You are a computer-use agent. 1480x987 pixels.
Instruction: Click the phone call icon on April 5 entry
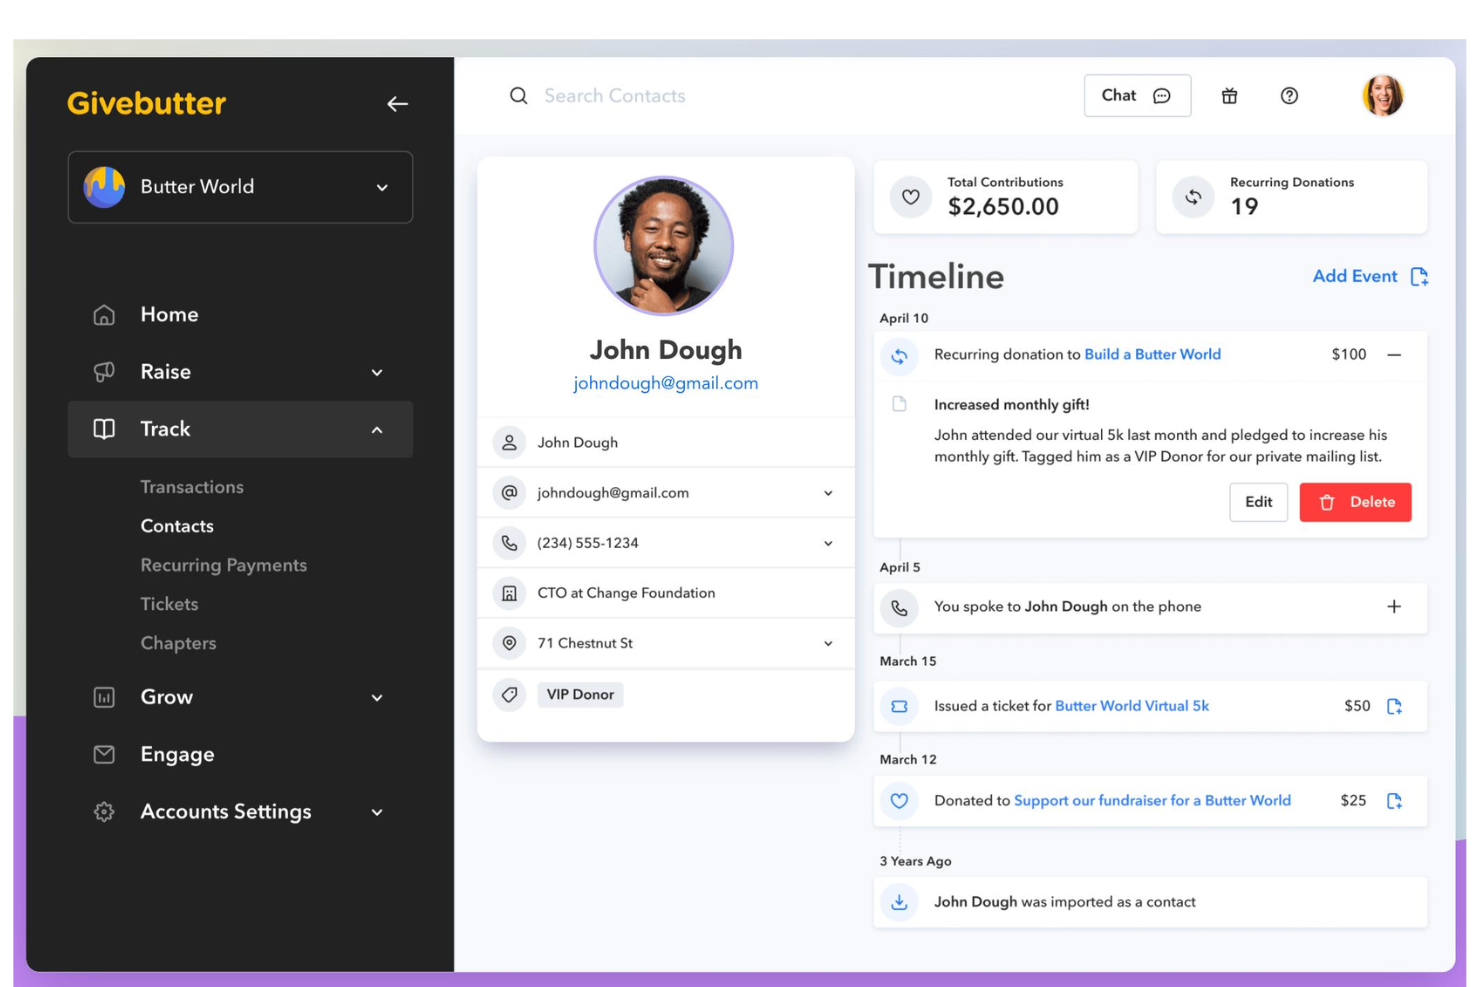[899, 607]
